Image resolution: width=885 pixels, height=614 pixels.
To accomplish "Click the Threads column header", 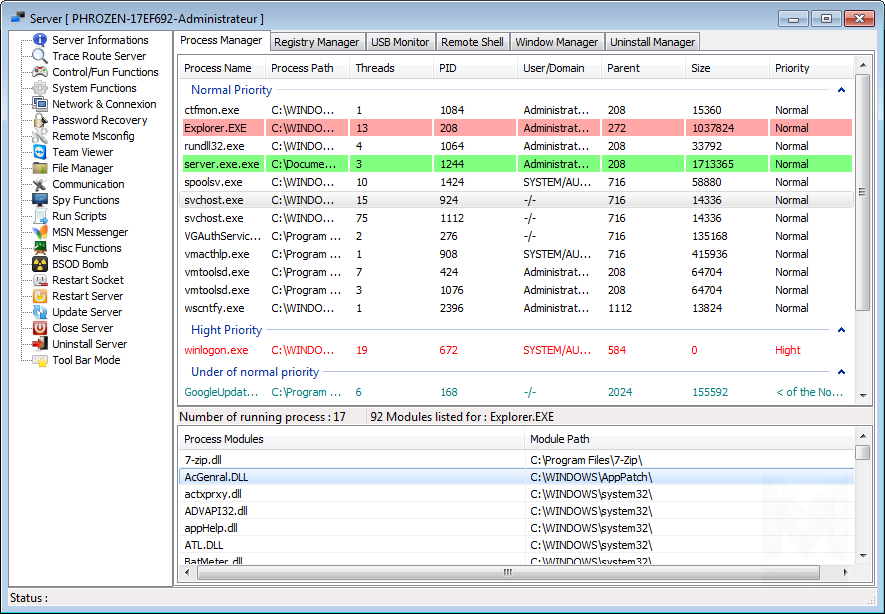I will (x=391, y=68).
